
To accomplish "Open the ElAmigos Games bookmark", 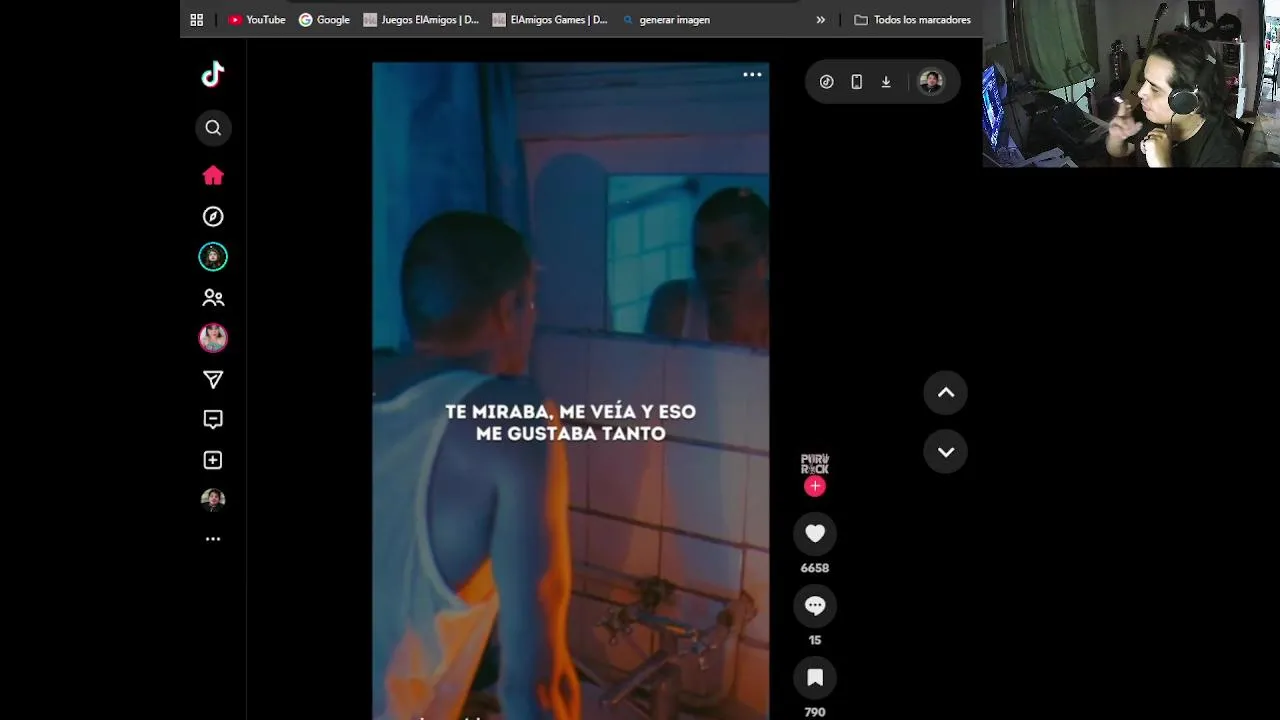I will click(550, 20).
